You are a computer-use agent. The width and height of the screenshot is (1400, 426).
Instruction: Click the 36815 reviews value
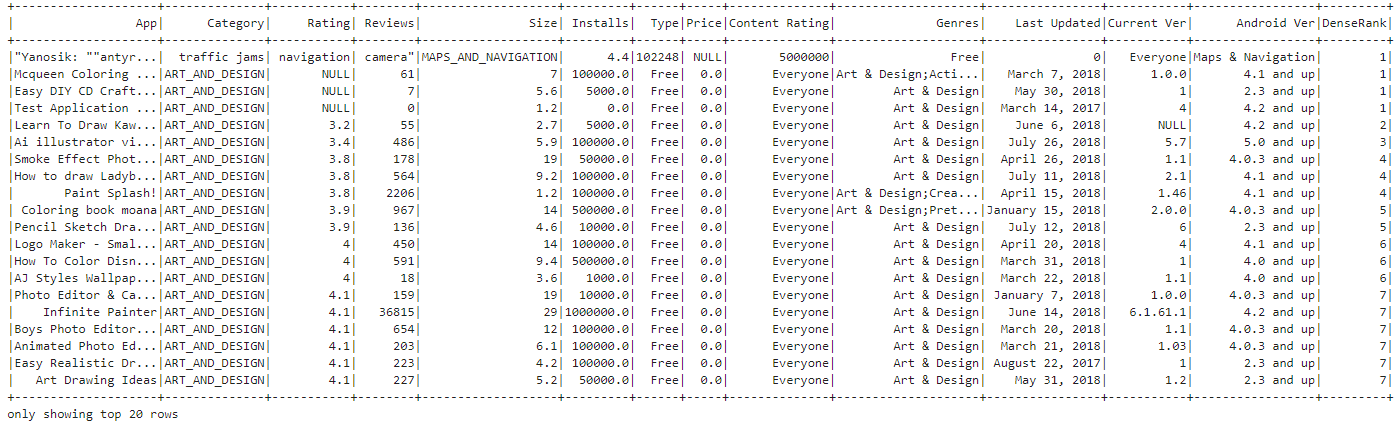tap(397, 312)
